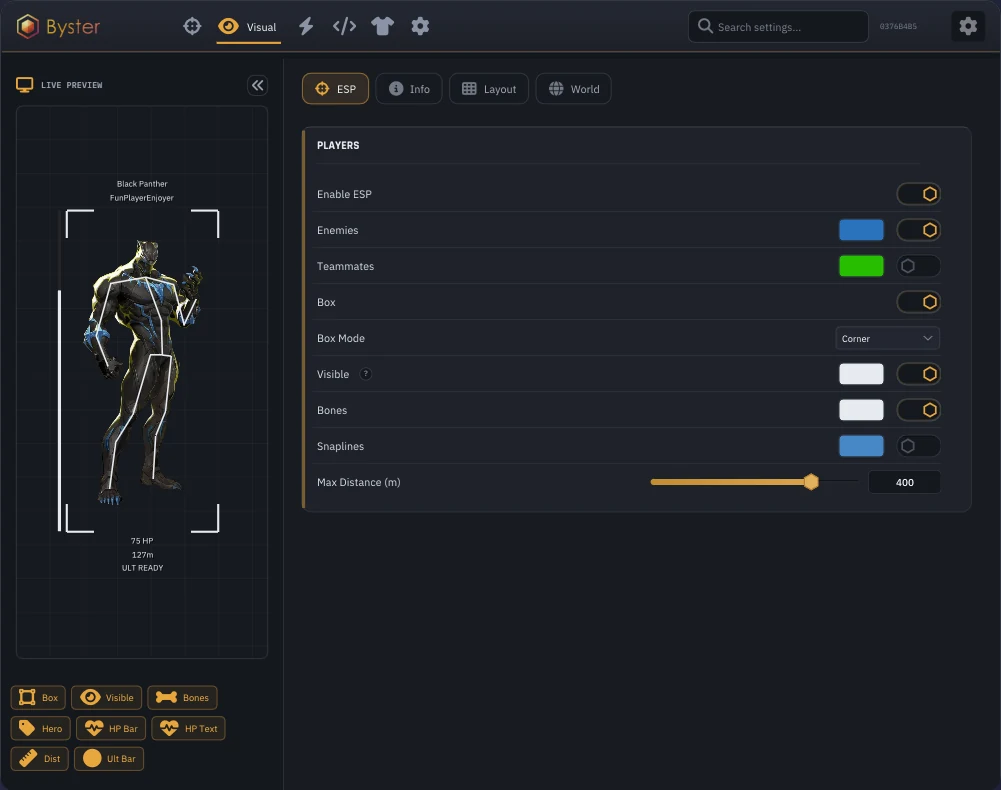Switch to the ESP tab

(x=335, y=89)
